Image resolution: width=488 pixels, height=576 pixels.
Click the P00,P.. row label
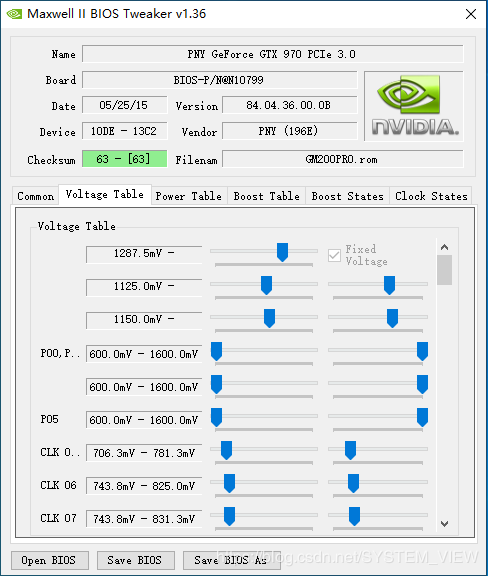[x=60, y=353]
